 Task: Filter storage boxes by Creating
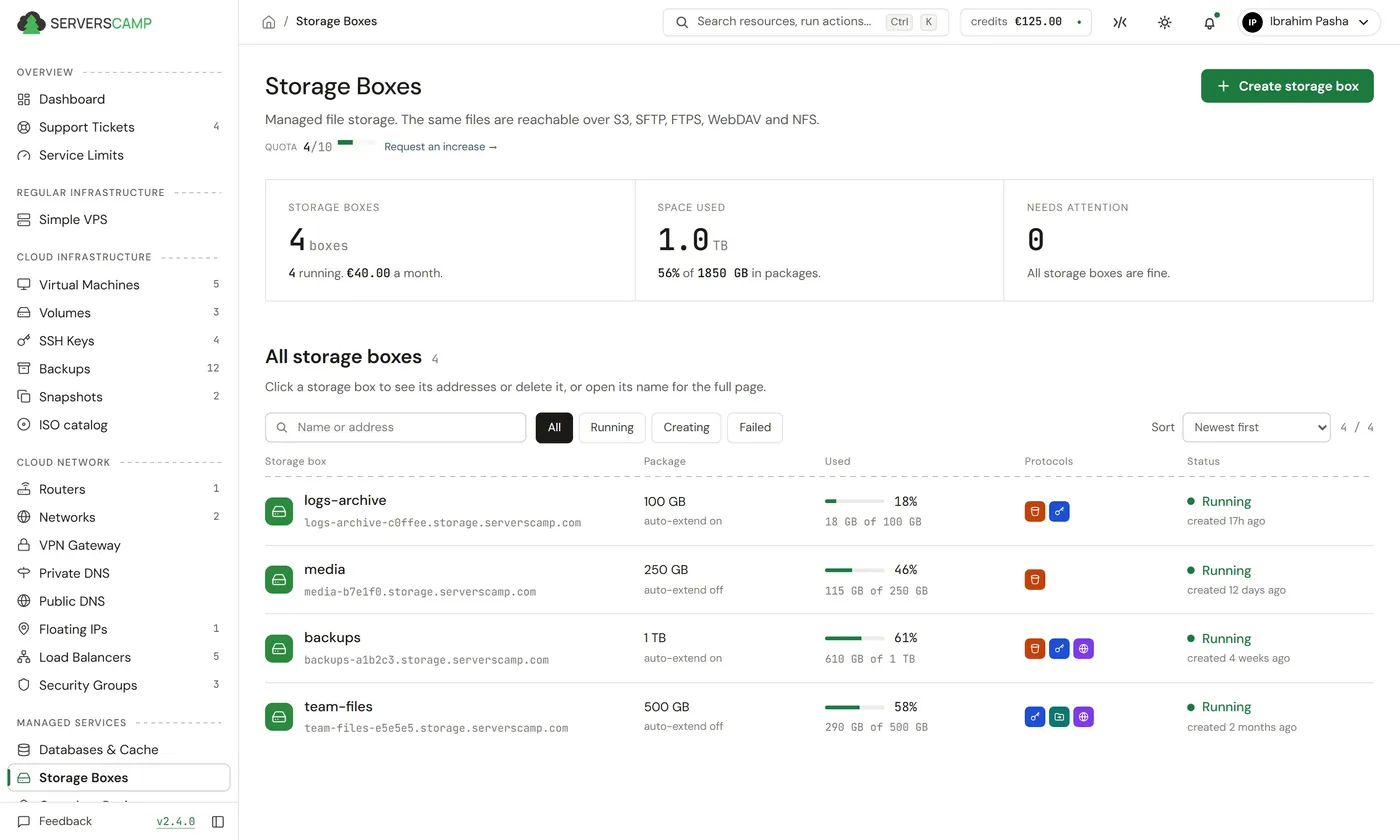tap(686, 427)
